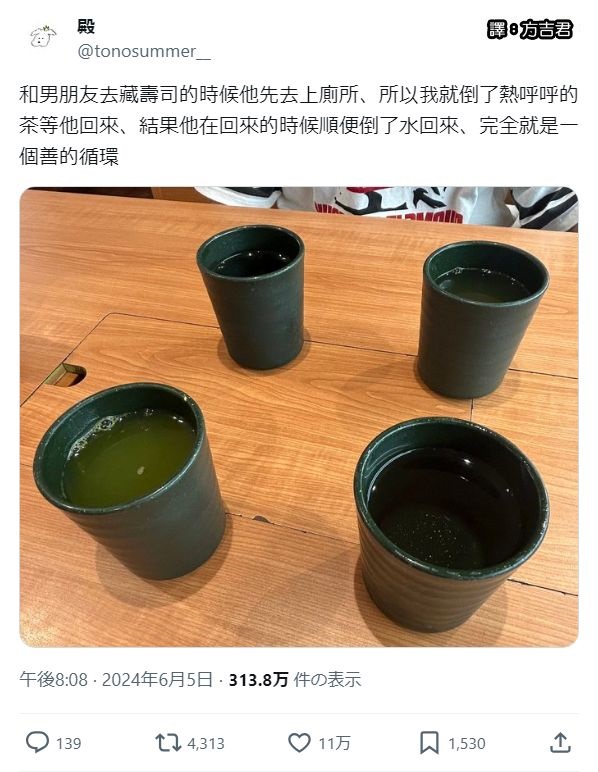Click the 譯:方吉君 translator watermark
This screenshot has height=772, width=598.
tap(530, 30)
